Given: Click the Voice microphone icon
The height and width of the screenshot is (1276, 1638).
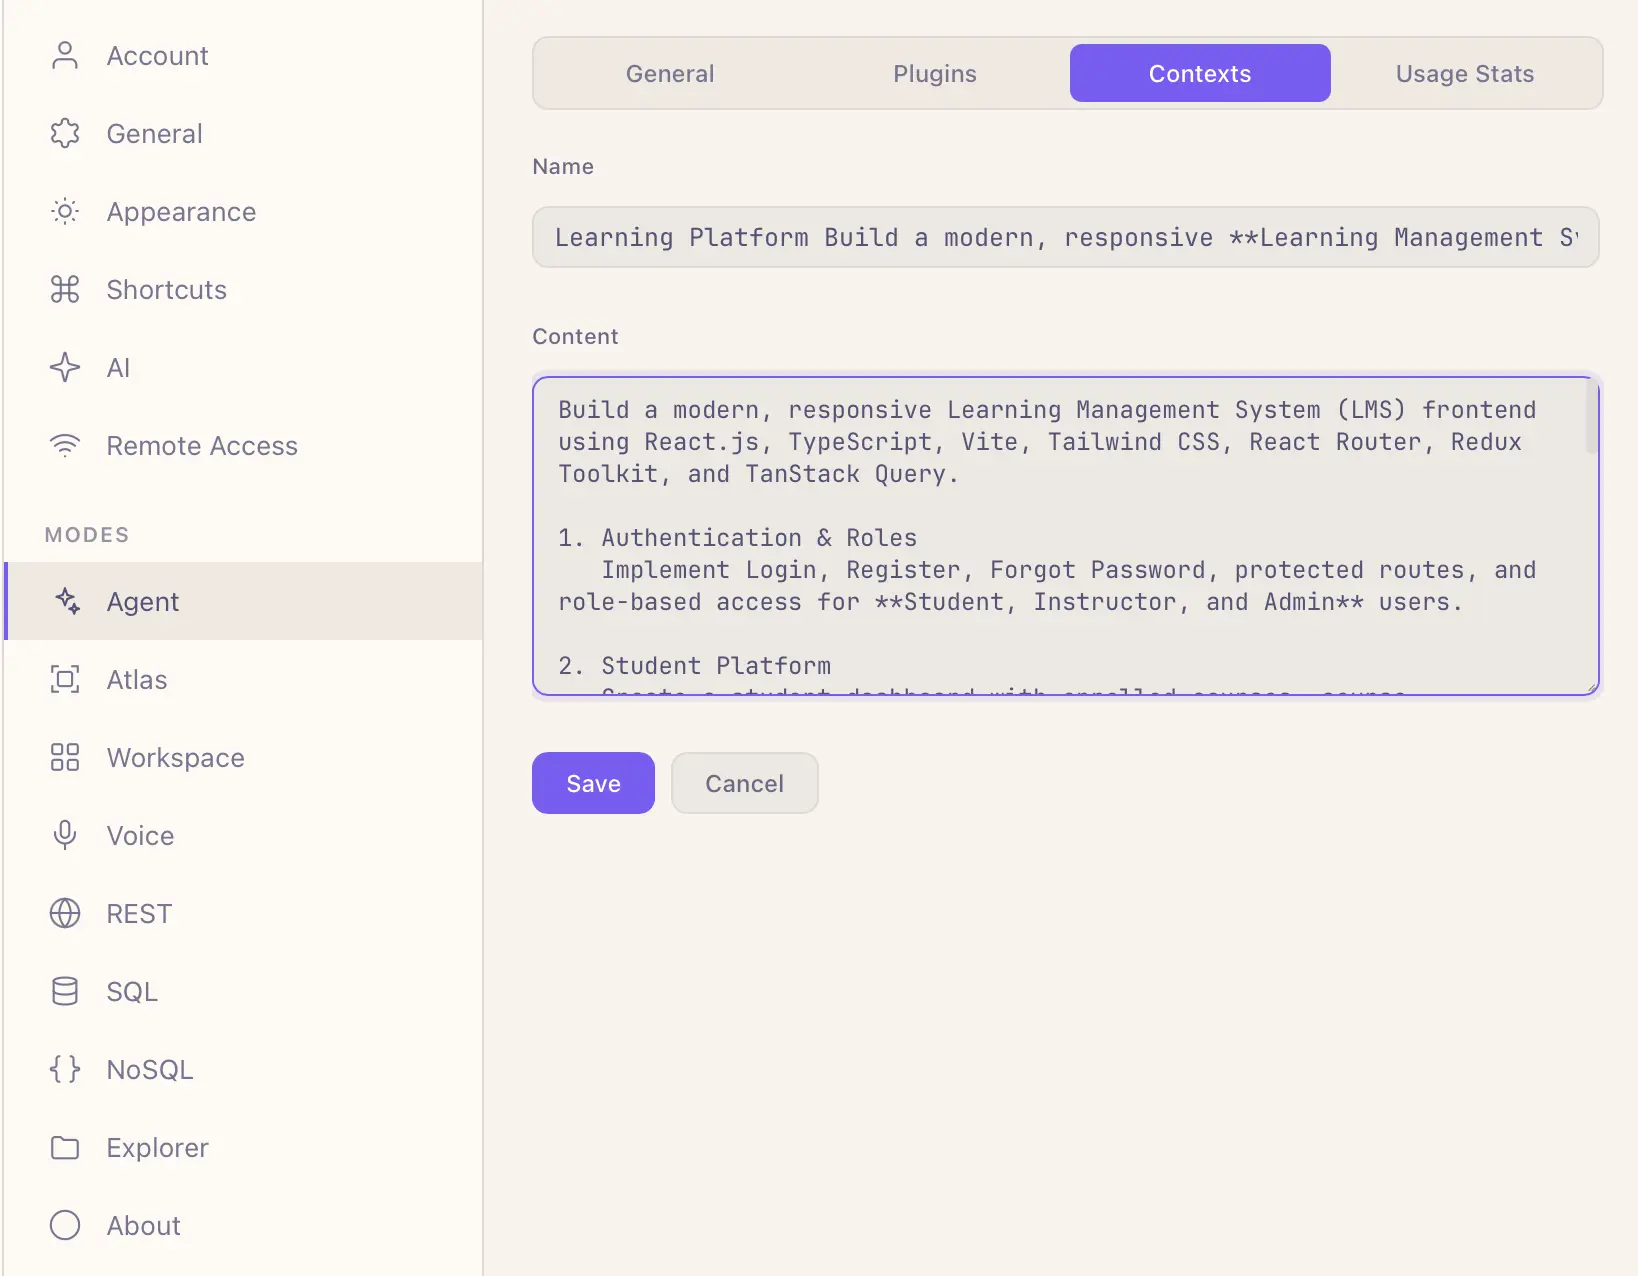Looking at the screenshot, I should coord(65,836).
